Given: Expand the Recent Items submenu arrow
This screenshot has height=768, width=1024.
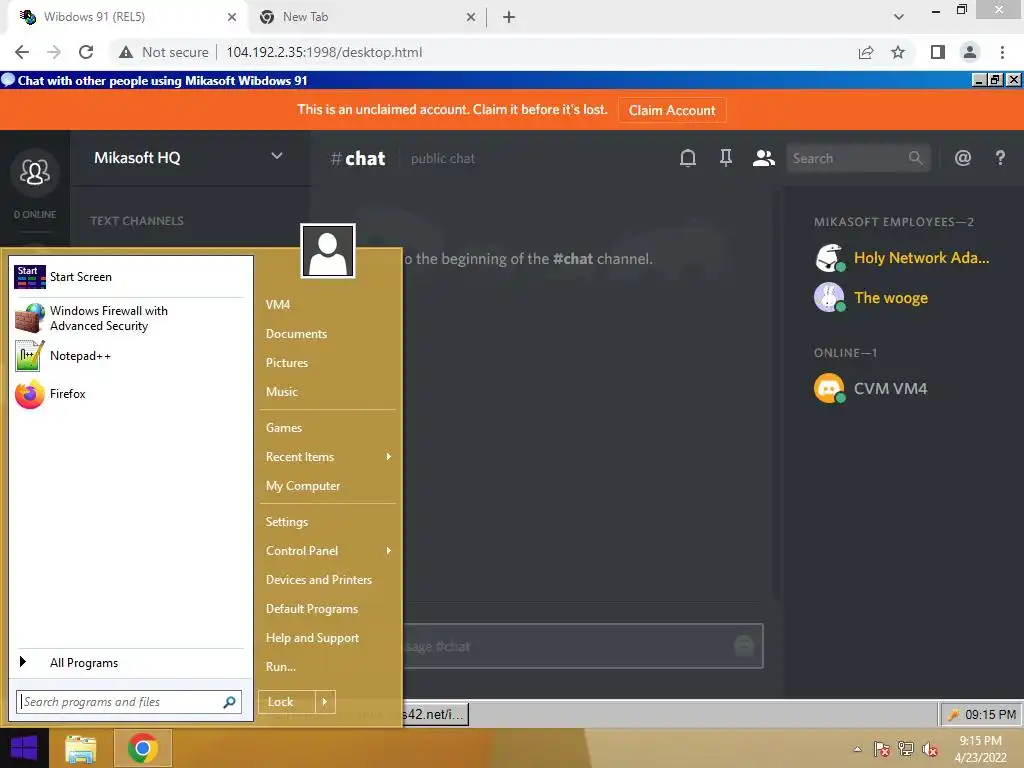Looking at the screenshot, I should coord(389,456).
